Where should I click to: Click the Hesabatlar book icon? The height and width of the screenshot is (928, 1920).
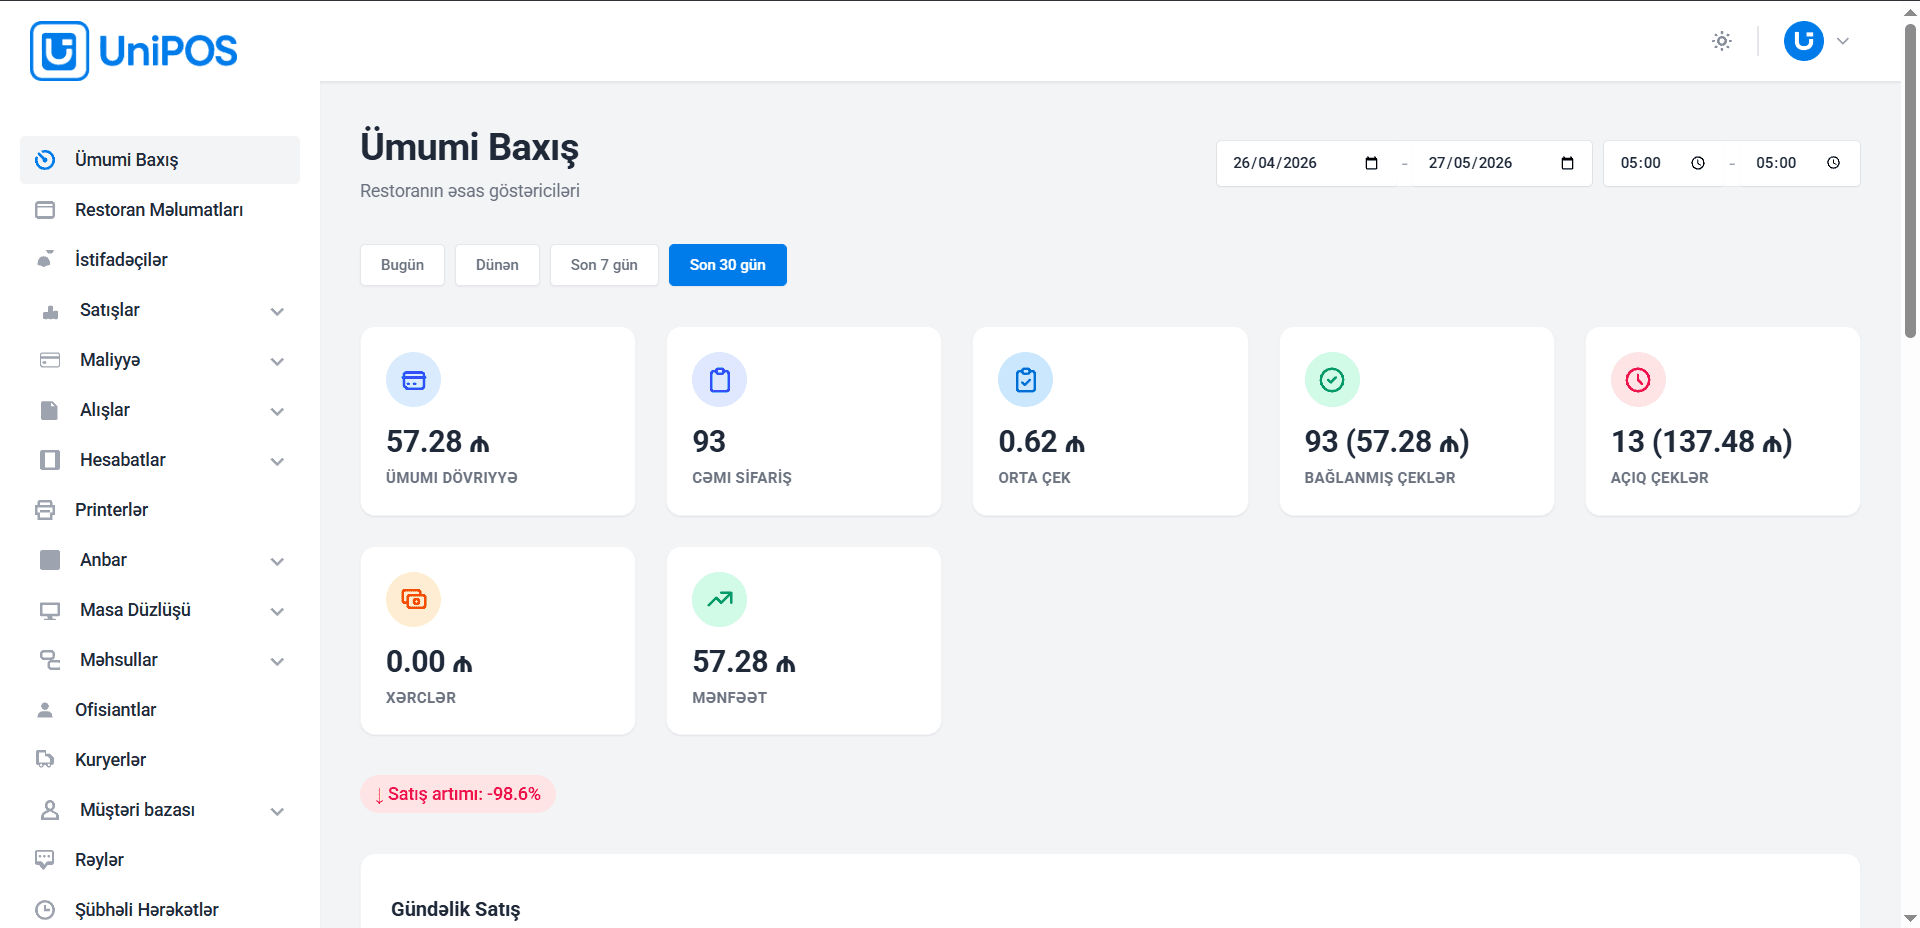(x=50, y=460)
